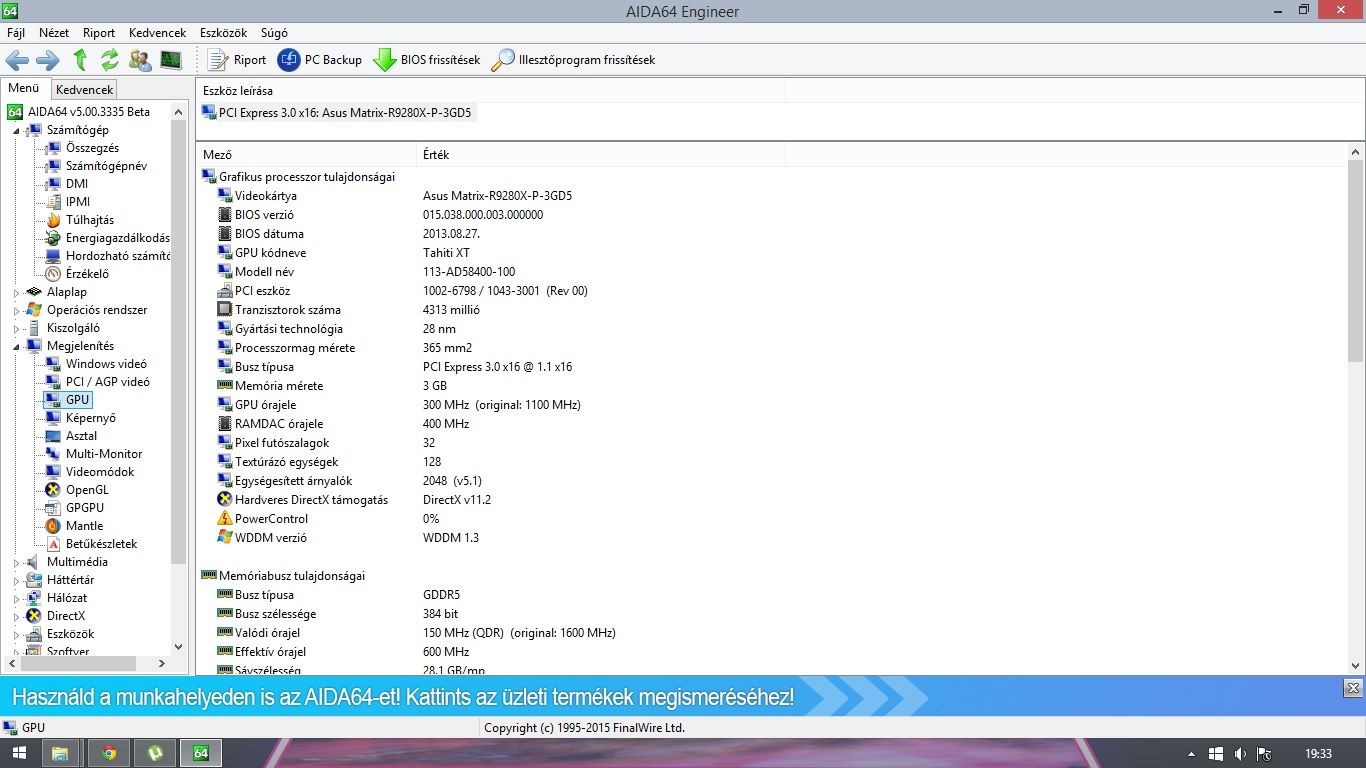Open Illesztőprogram frissítések driver updates
The width and height of the screenshot is (1366, 768).
point(574,60)
